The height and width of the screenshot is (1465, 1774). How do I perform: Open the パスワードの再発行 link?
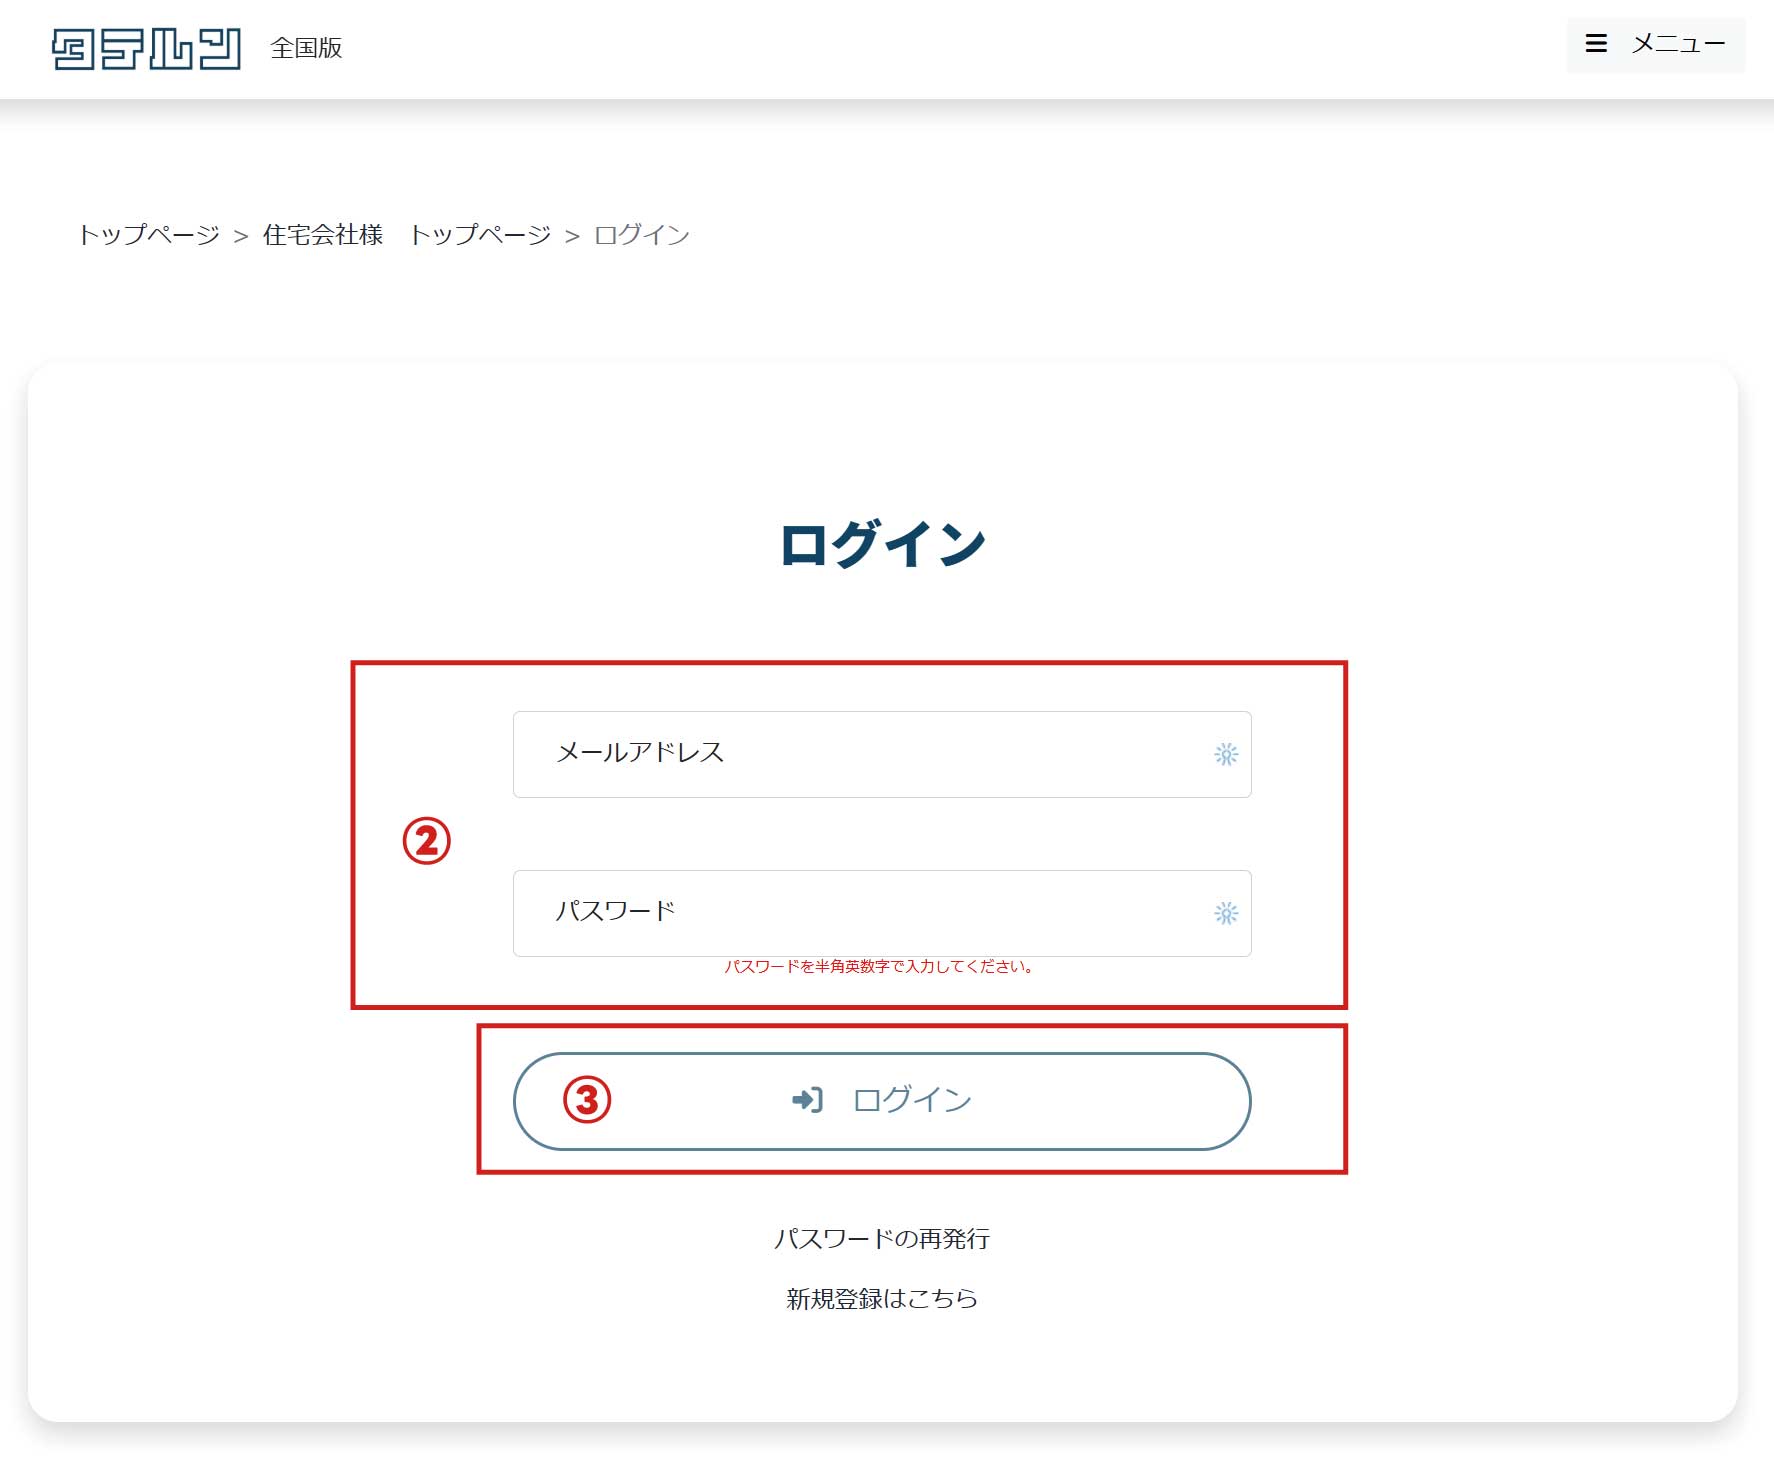coord(882,1239)
